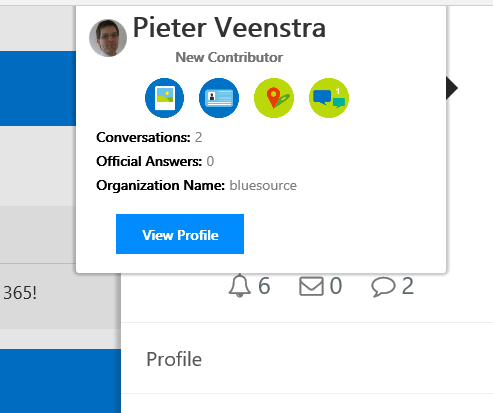Click the New Contributor rank label
The height and width of the screenshot is (413, 493).
pyautogui.click(x=229, y=57)
